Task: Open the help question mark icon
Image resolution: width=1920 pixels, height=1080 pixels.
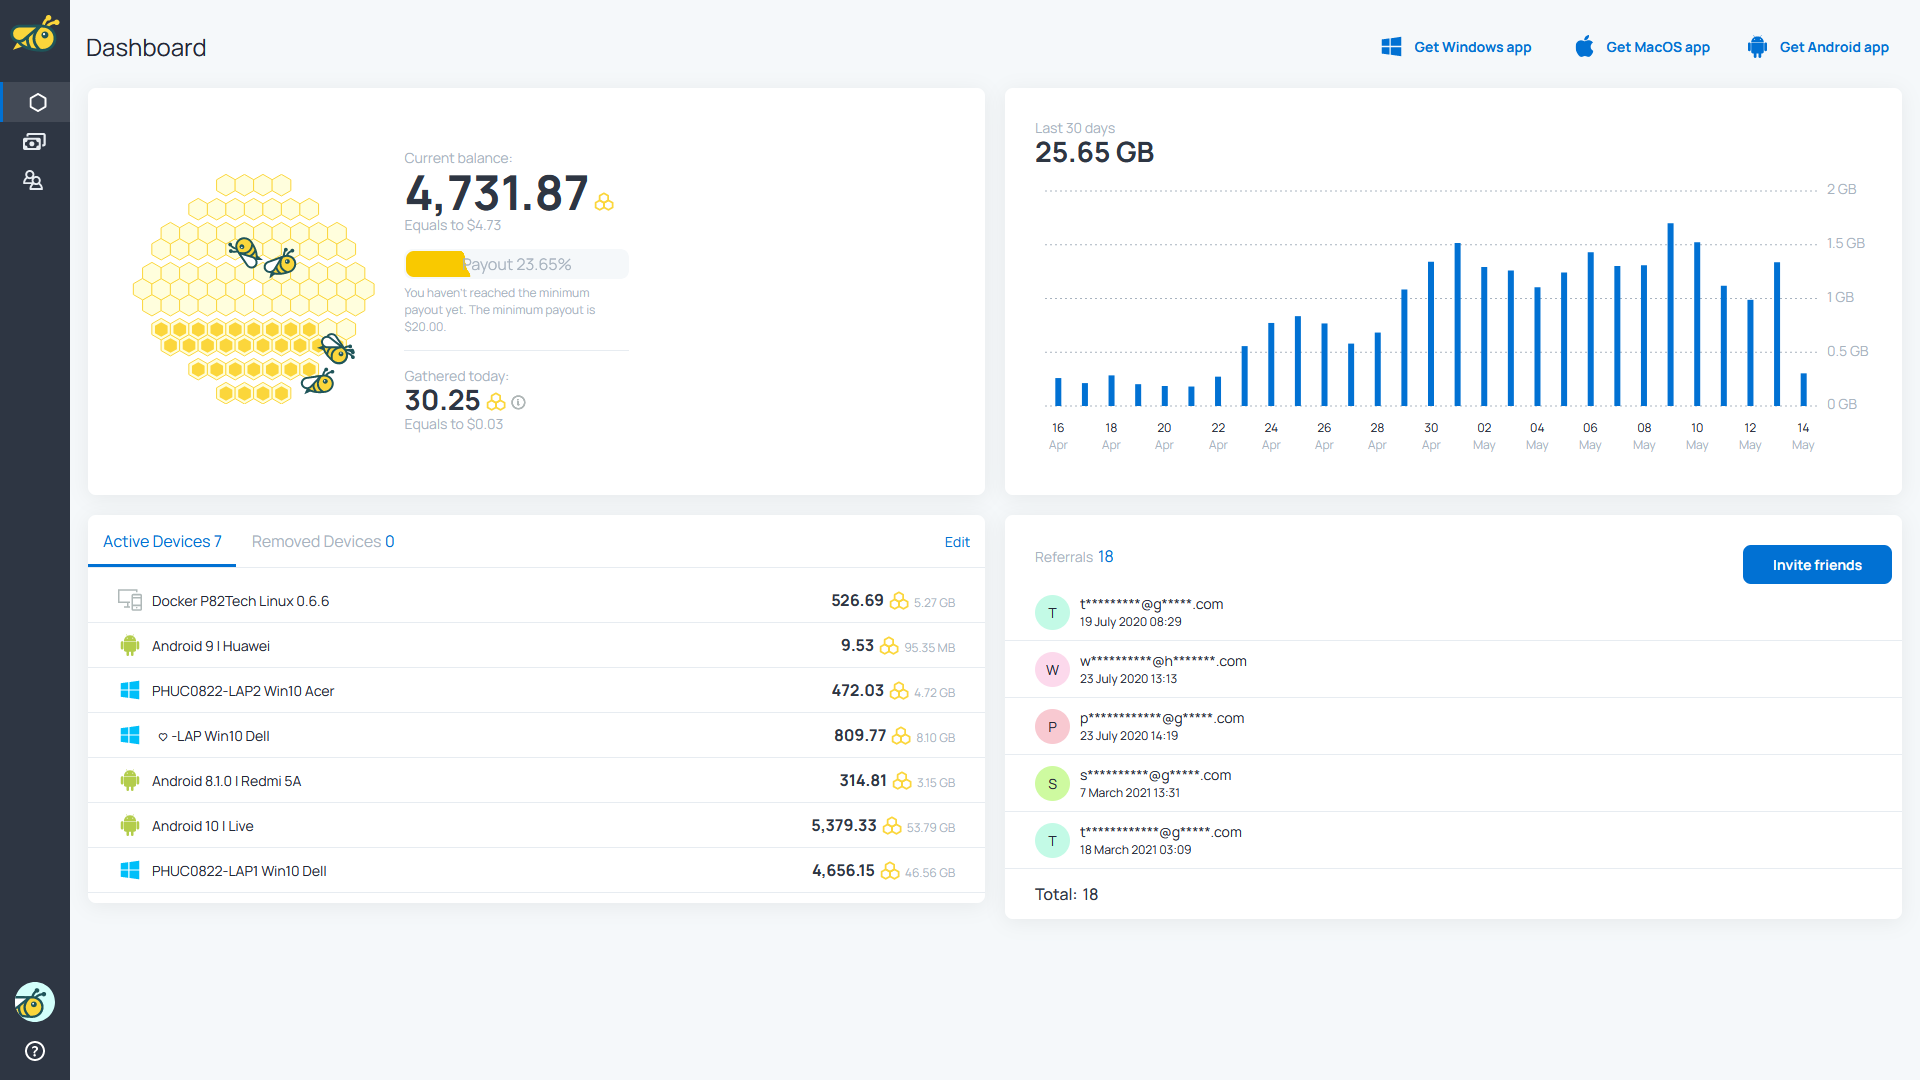Action: (x=35, y=1051)
